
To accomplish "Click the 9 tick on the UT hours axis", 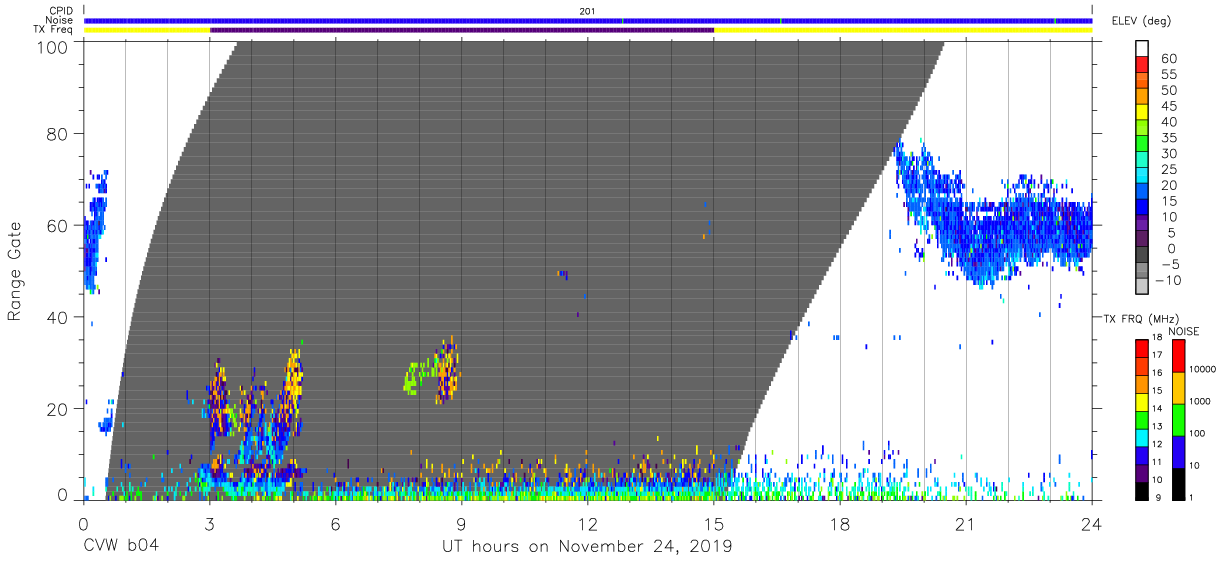I will point(461,523).
